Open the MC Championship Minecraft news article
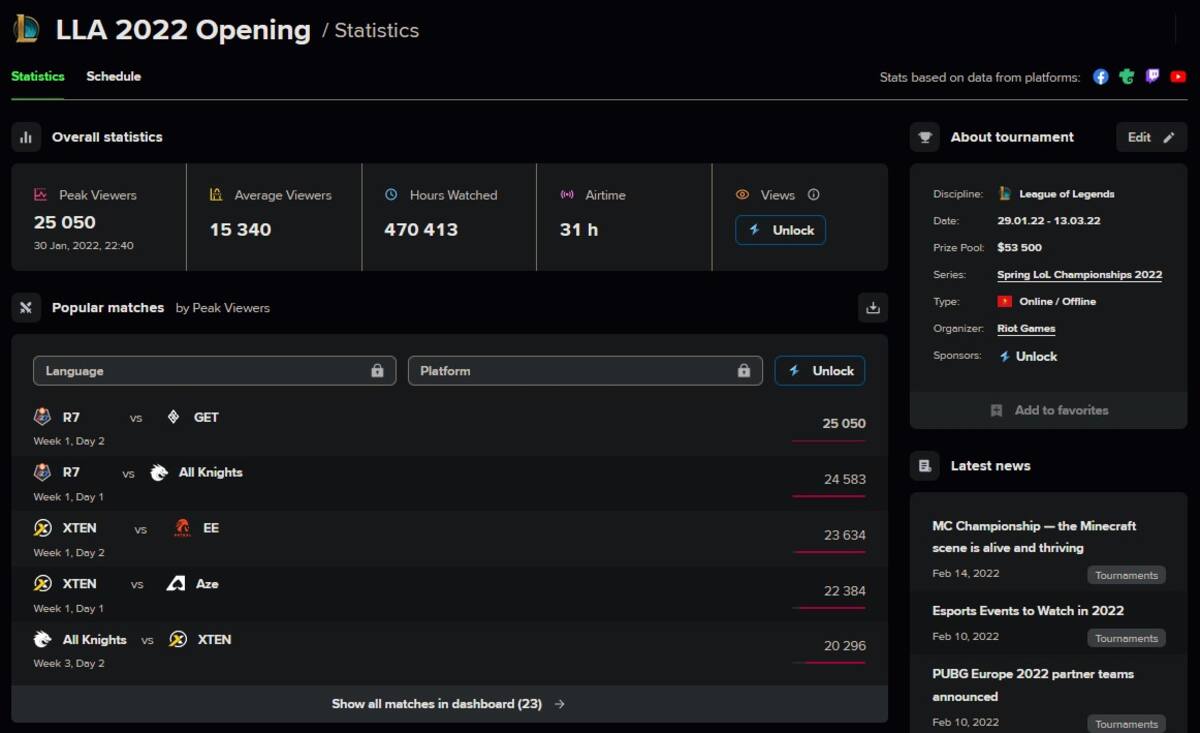The image size is (1200, 733). coord(1034,537)
